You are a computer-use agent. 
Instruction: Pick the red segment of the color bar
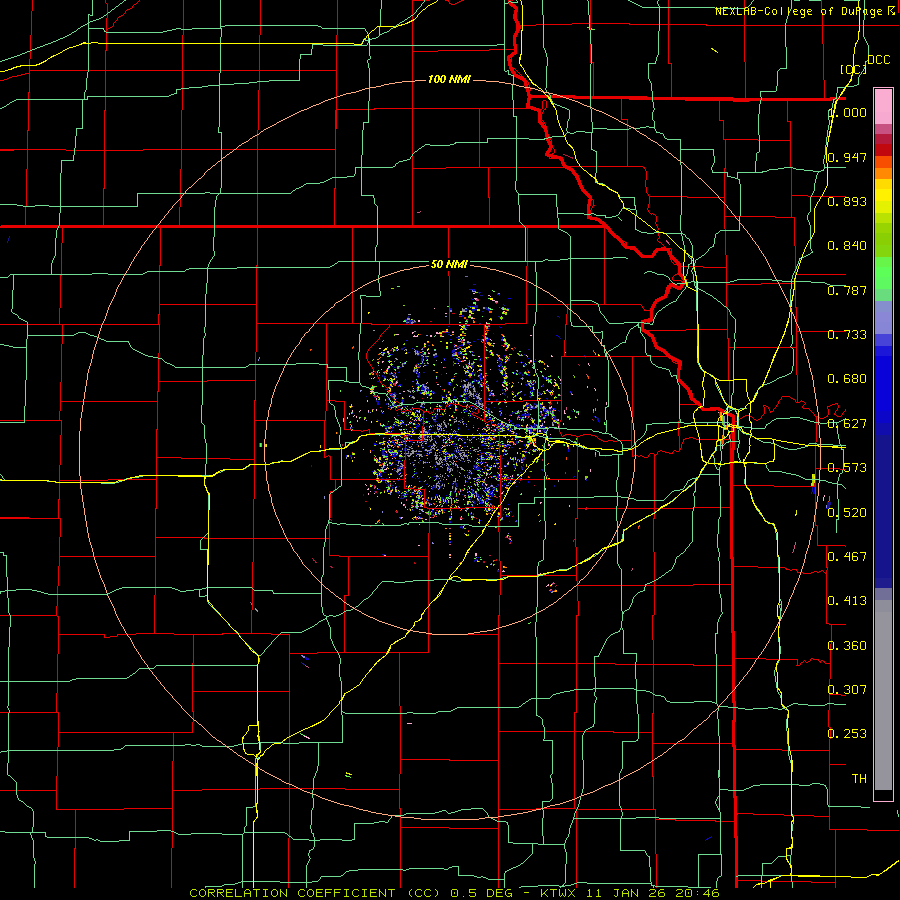[883, 150]
